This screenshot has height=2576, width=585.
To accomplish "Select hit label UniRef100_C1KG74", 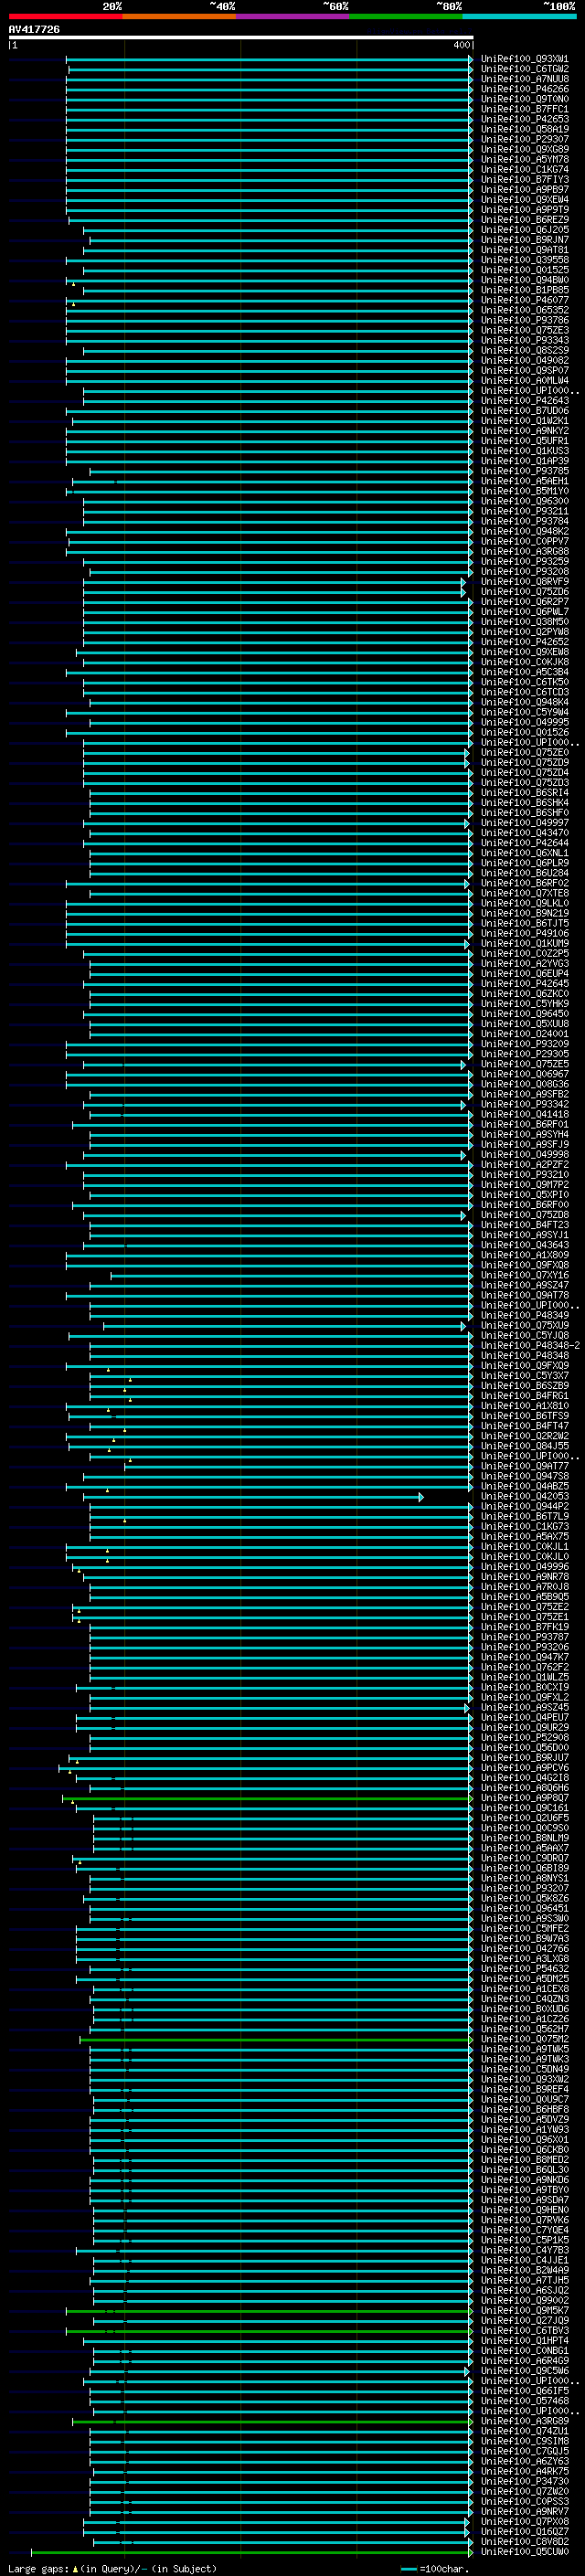I will (x=524, y=169).
